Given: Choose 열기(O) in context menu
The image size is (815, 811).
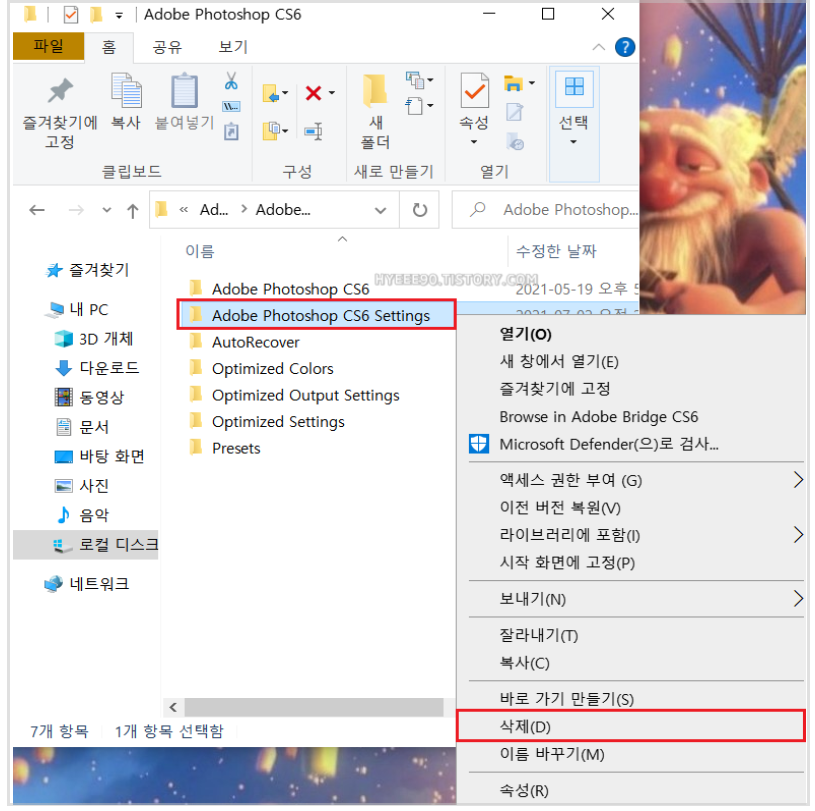Looking at the screenshot, I should 630,334.
